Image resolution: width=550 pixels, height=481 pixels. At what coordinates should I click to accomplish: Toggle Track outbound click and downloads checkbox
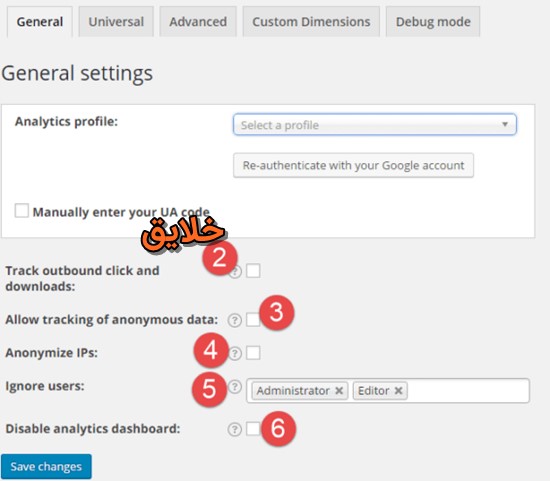pos(253,270)
